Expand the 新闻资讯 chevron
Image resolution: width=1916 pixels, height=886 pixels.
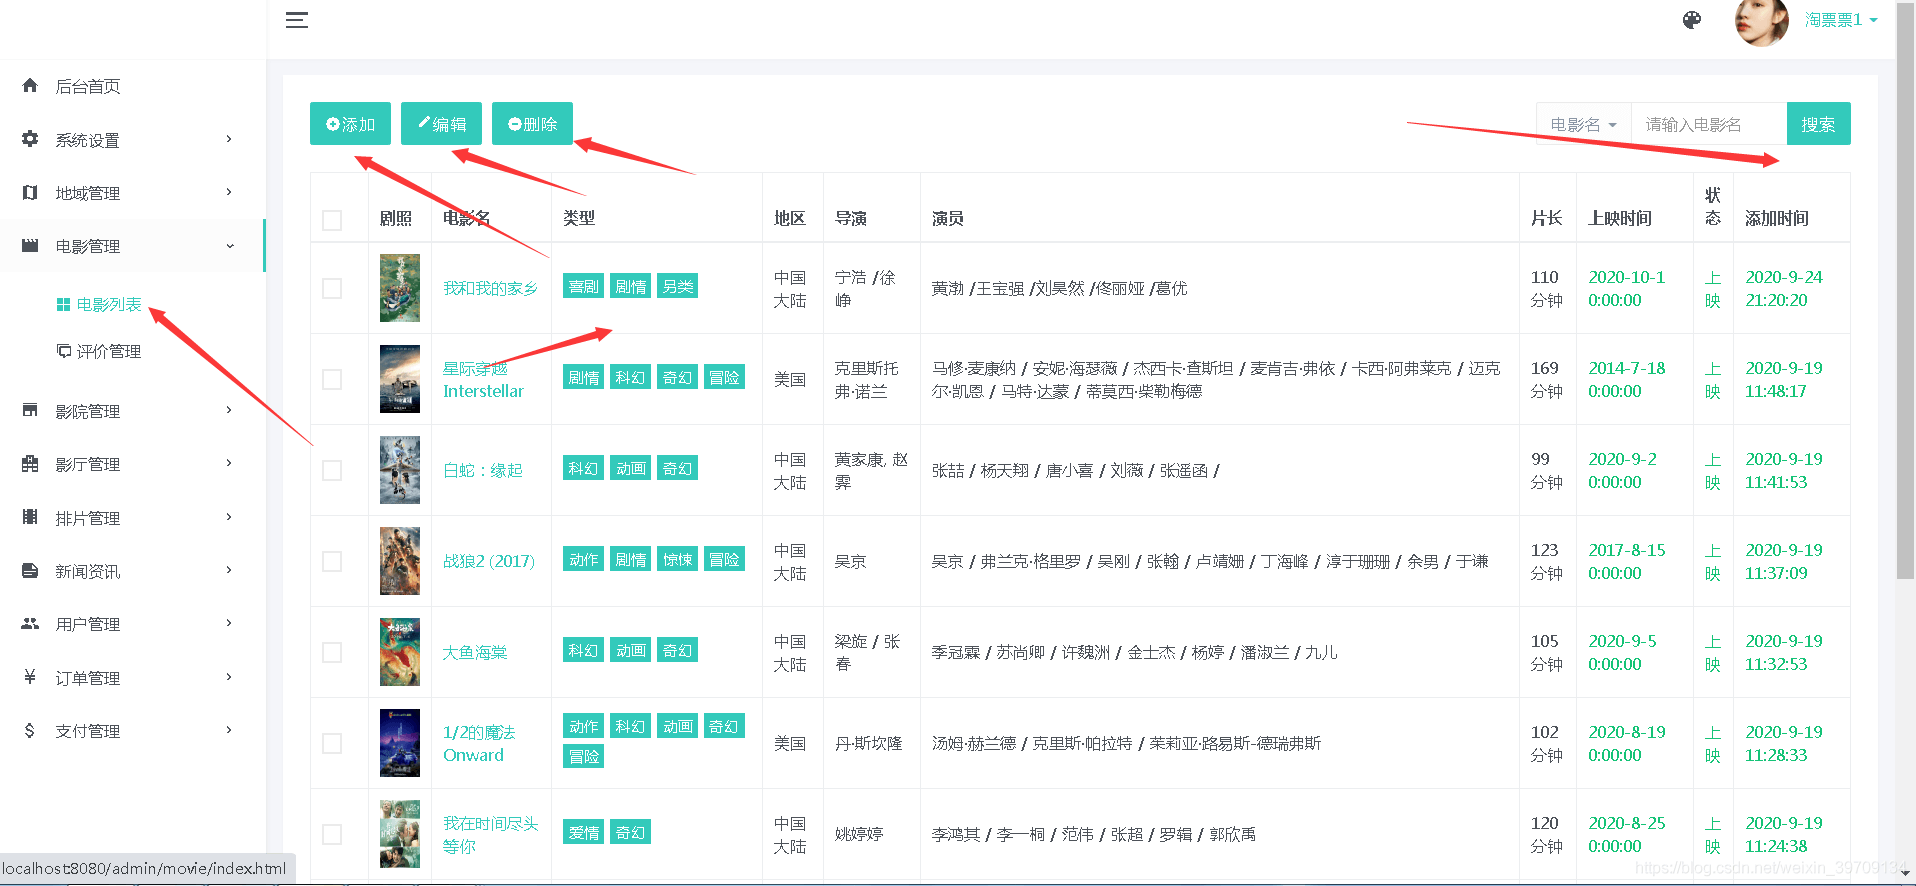[x=229, y=570]
